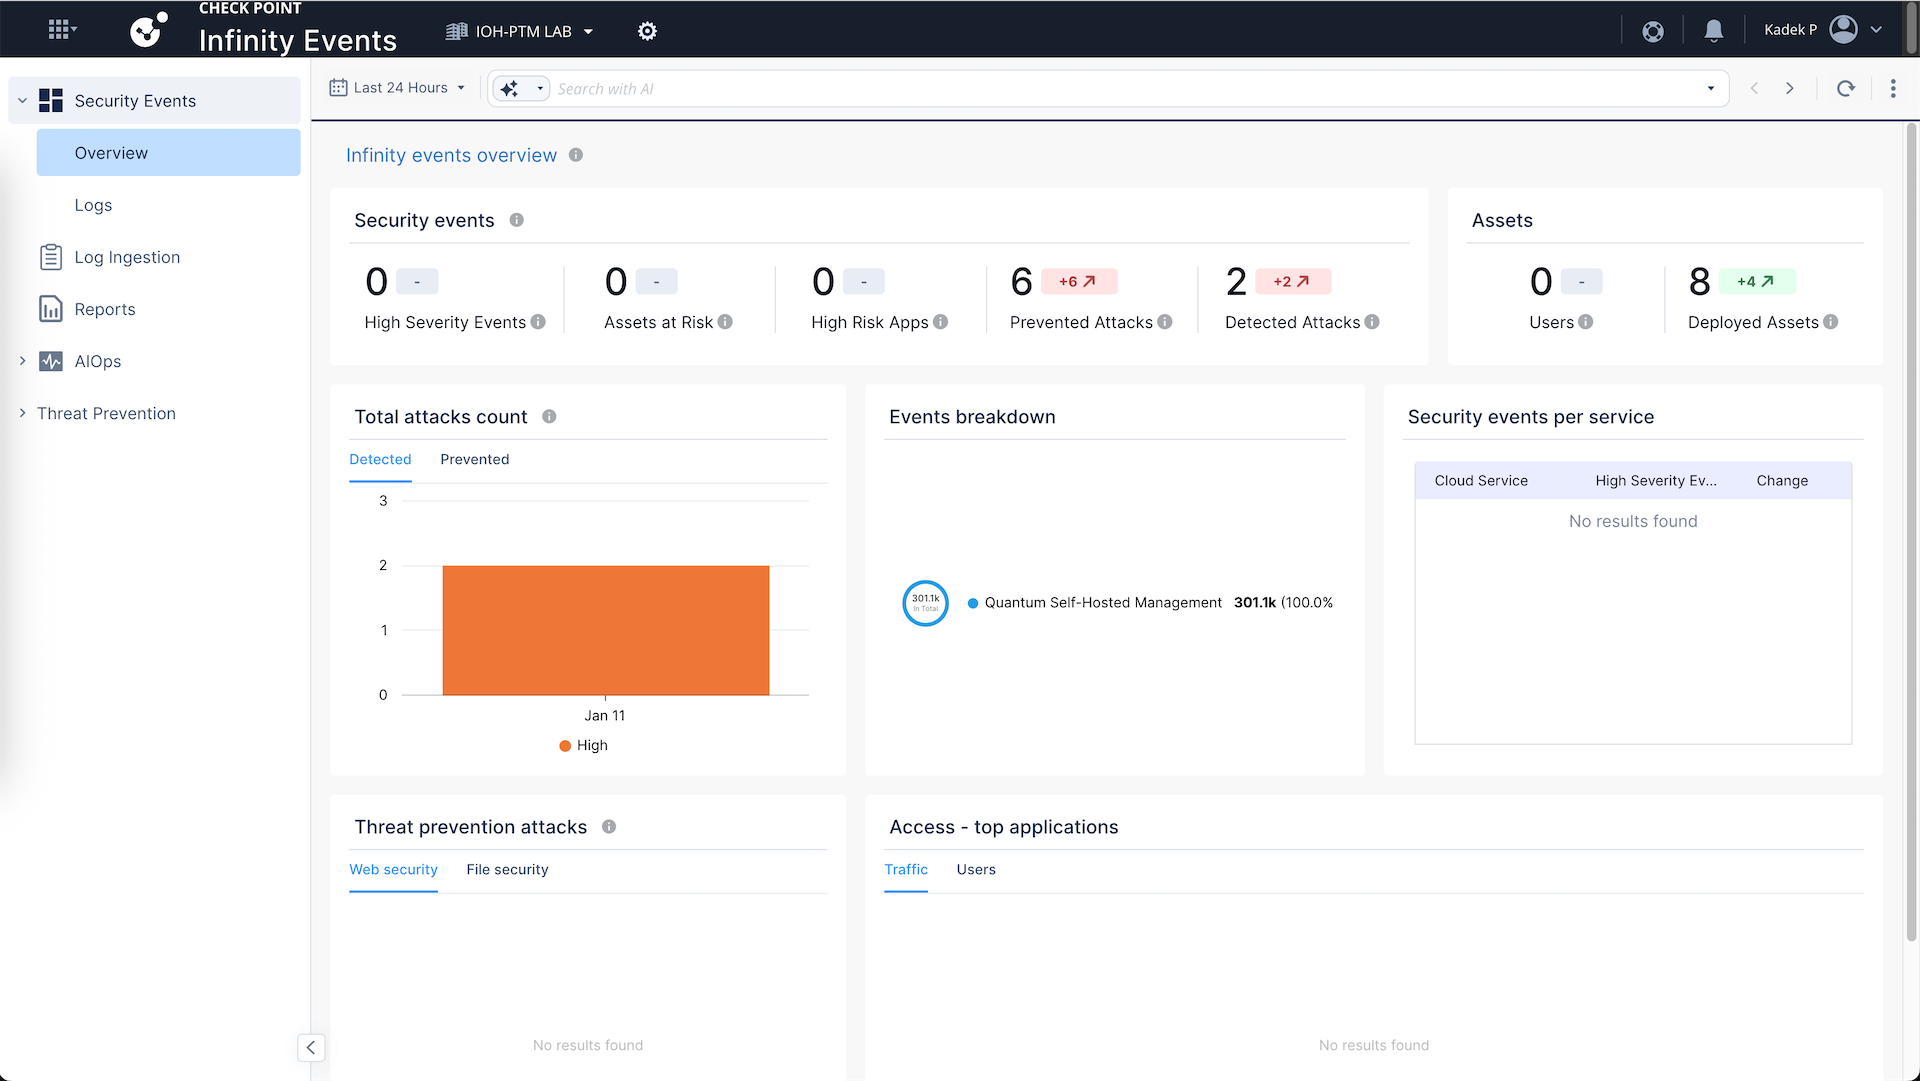Click the help lifebuoy icon
The width and height of the screenshot is (1920, 1081).
[1653, 31]
